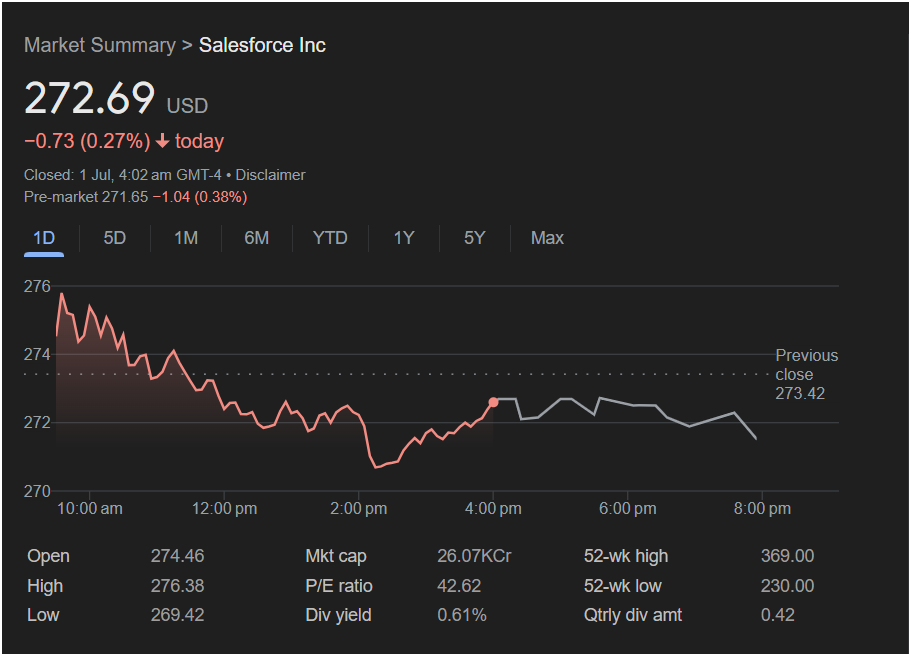This screenshot has height=656, width=911.
Task: View the 5Y chart range
Action: [474, 238]
